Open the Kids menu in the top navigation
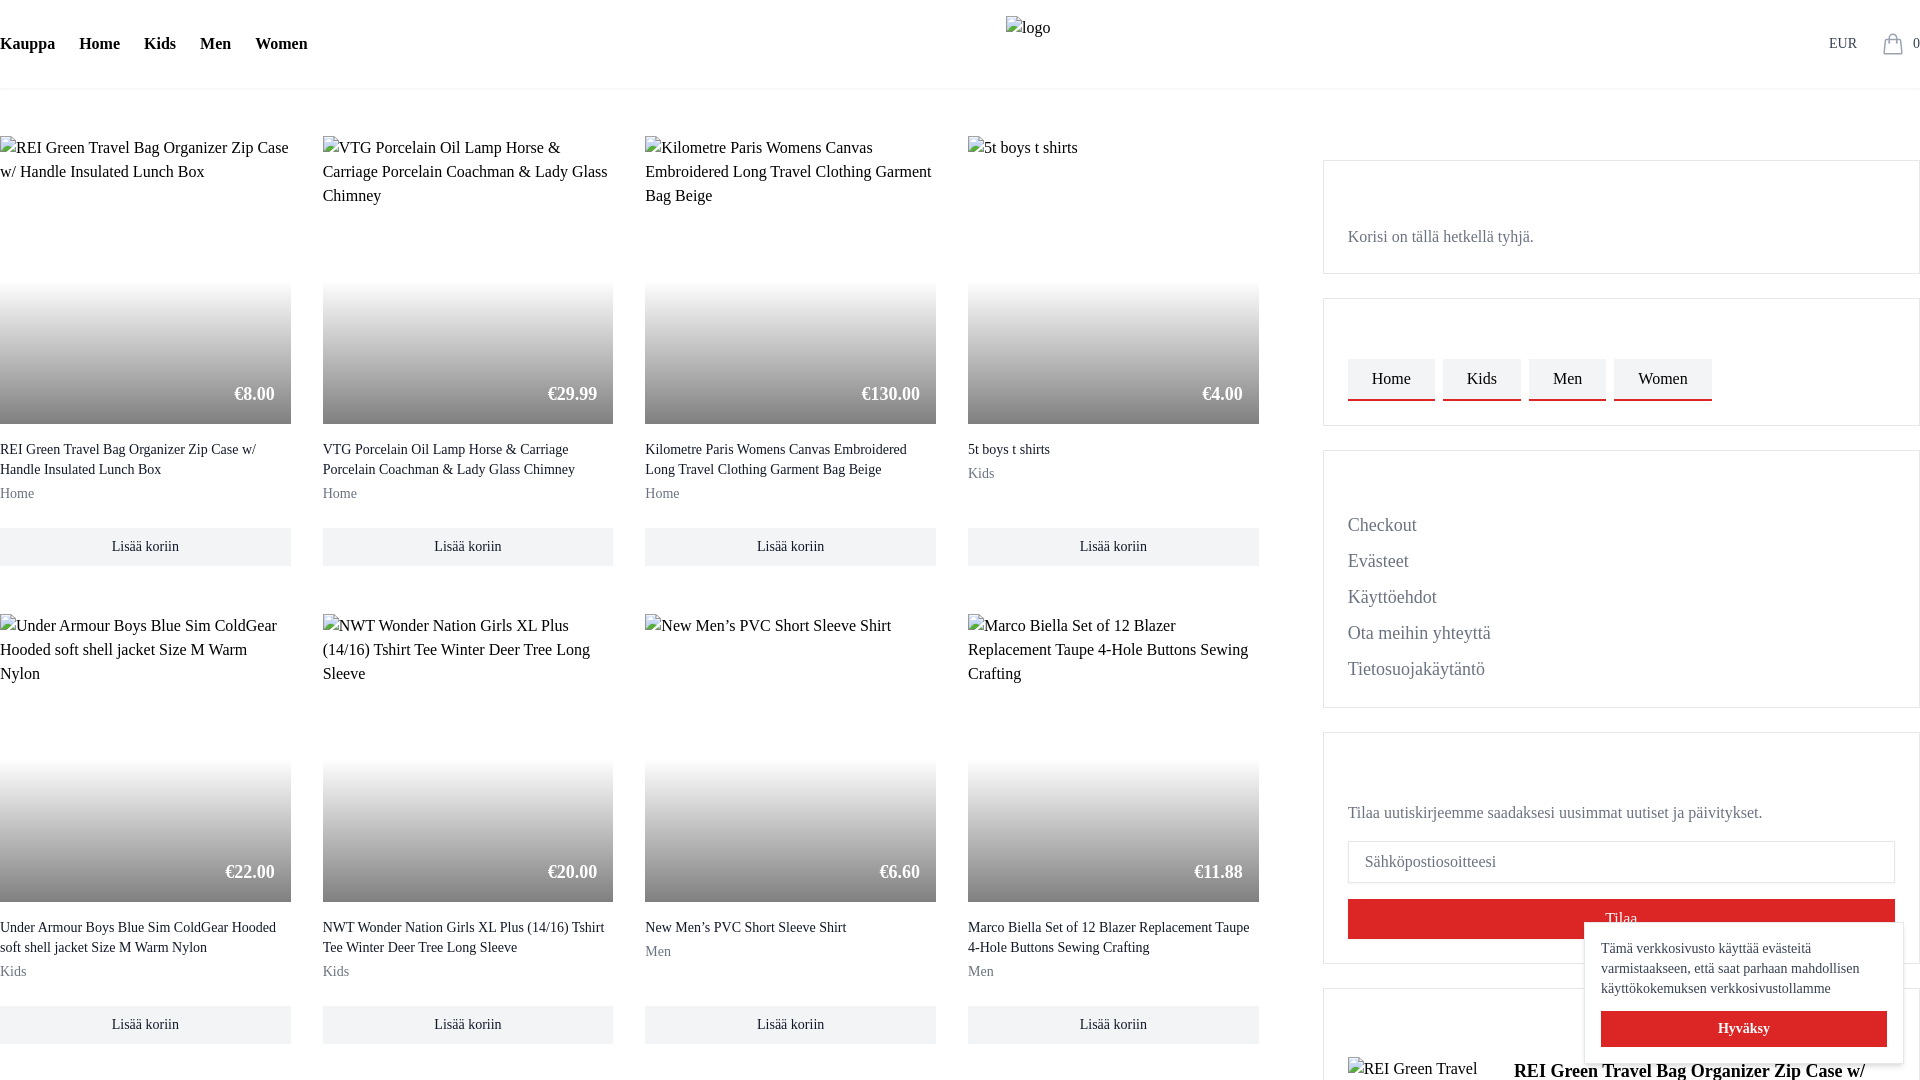This screenshot has width=1920, height=1080. pyautogui.click(x=160, y=44)
